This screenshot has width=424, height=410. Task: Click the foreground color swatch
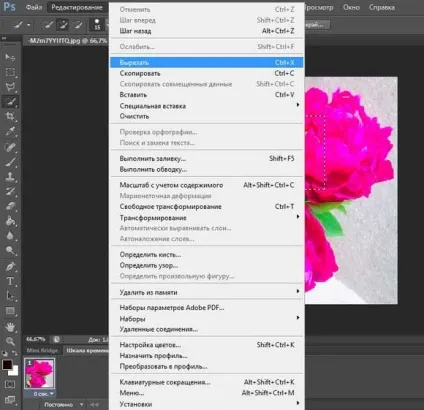tap(7, 364)
